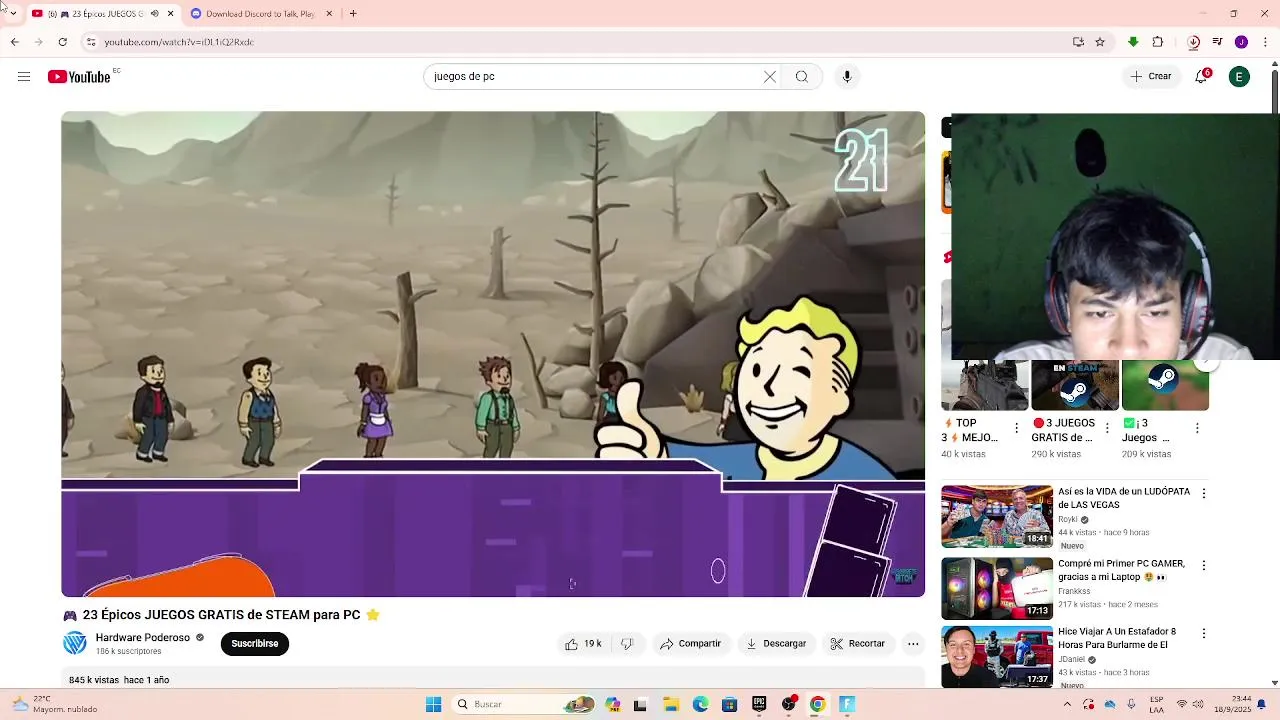Click the address bar URL
1280x720 pixels.
click(179, 42)
